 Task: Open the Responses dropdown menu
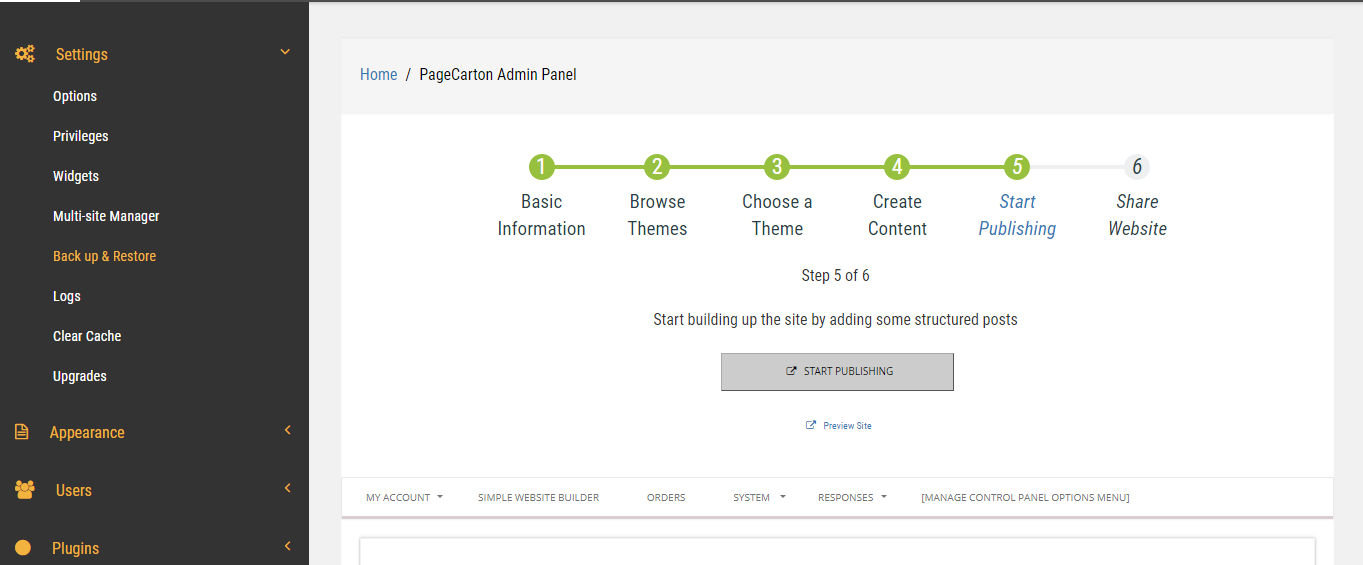point(852,497)
